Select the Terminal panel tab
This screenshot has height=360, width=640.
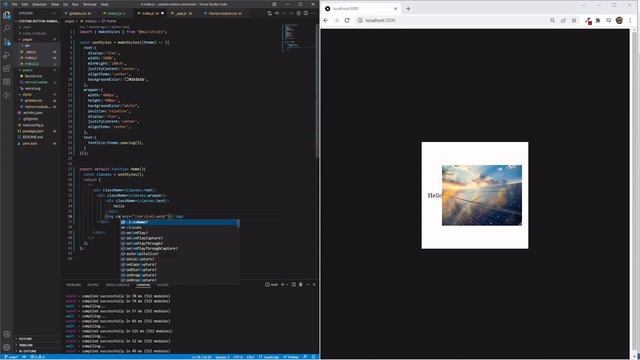(143, 285)
